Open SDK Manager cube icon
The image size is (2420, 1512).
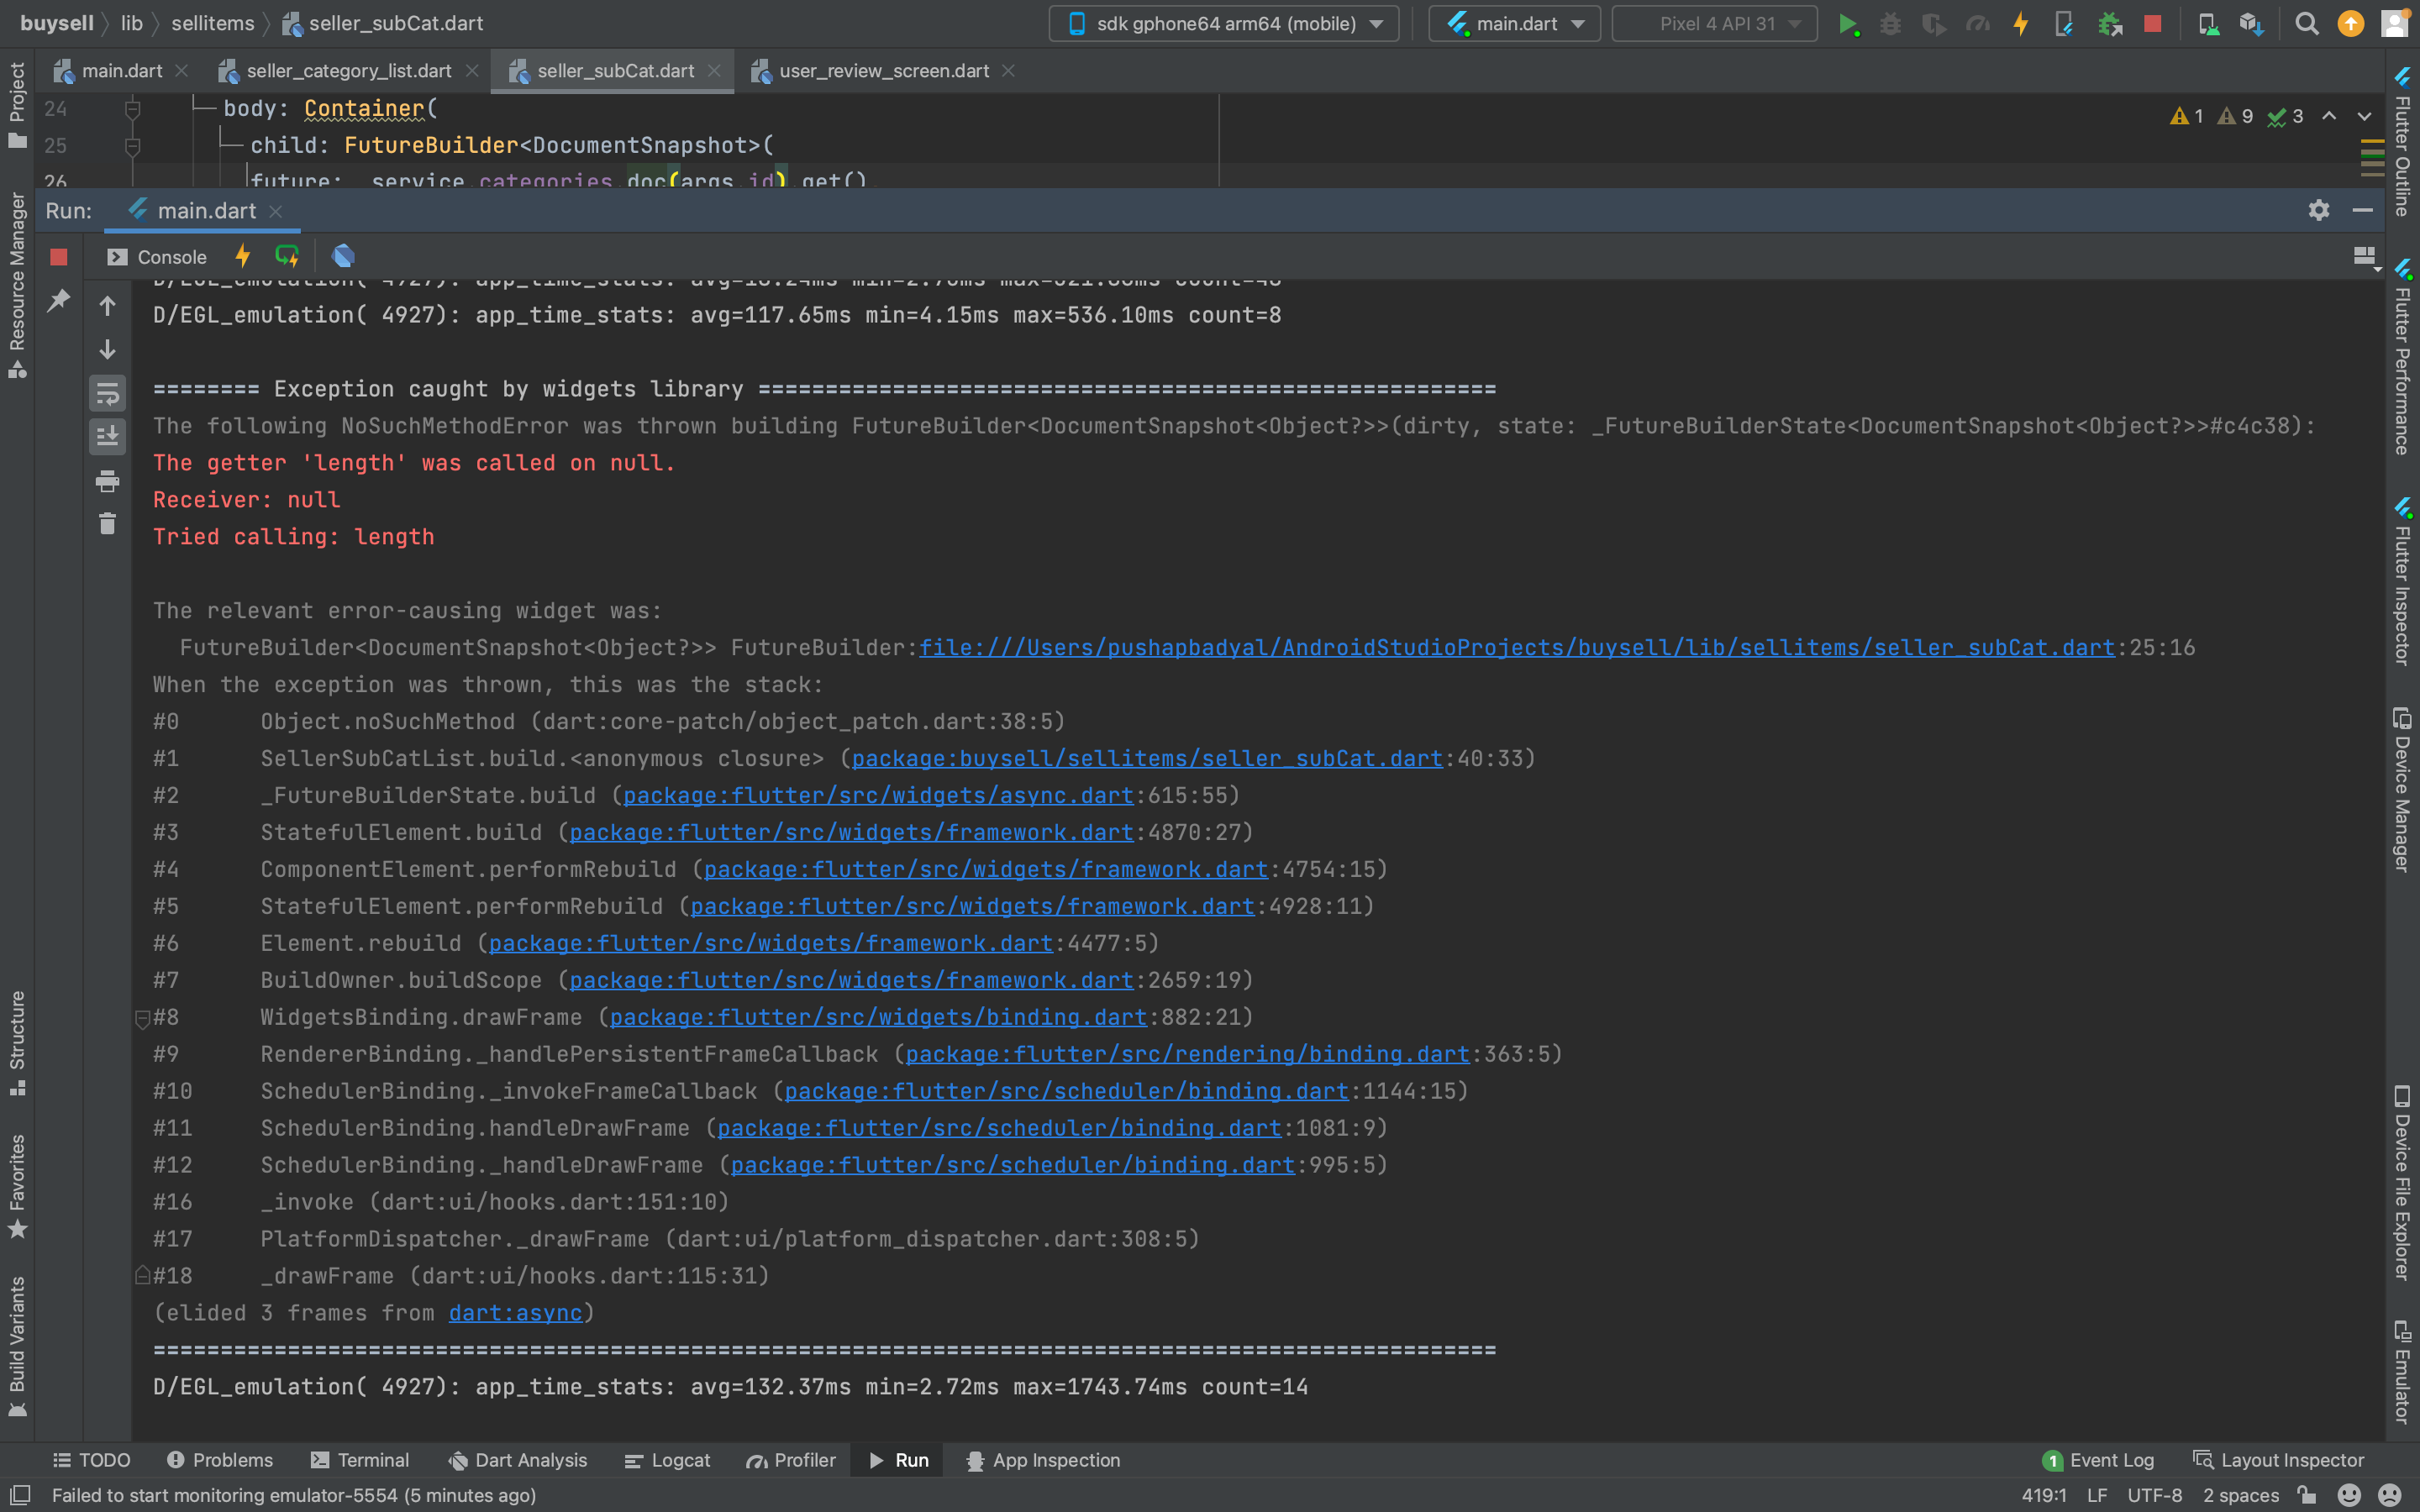[x=2251, y=24]
